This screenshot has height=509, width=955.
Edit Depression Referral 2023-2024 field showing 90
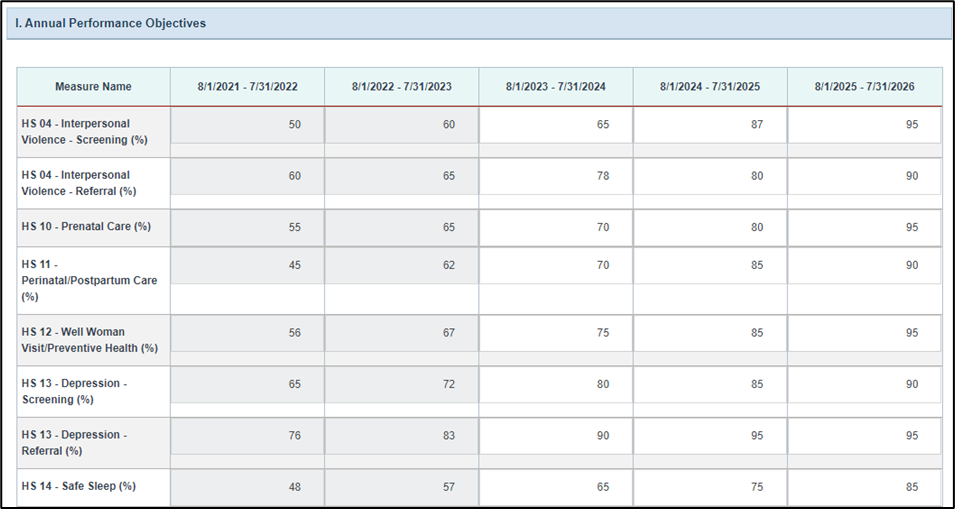click(x=555, y=436)
